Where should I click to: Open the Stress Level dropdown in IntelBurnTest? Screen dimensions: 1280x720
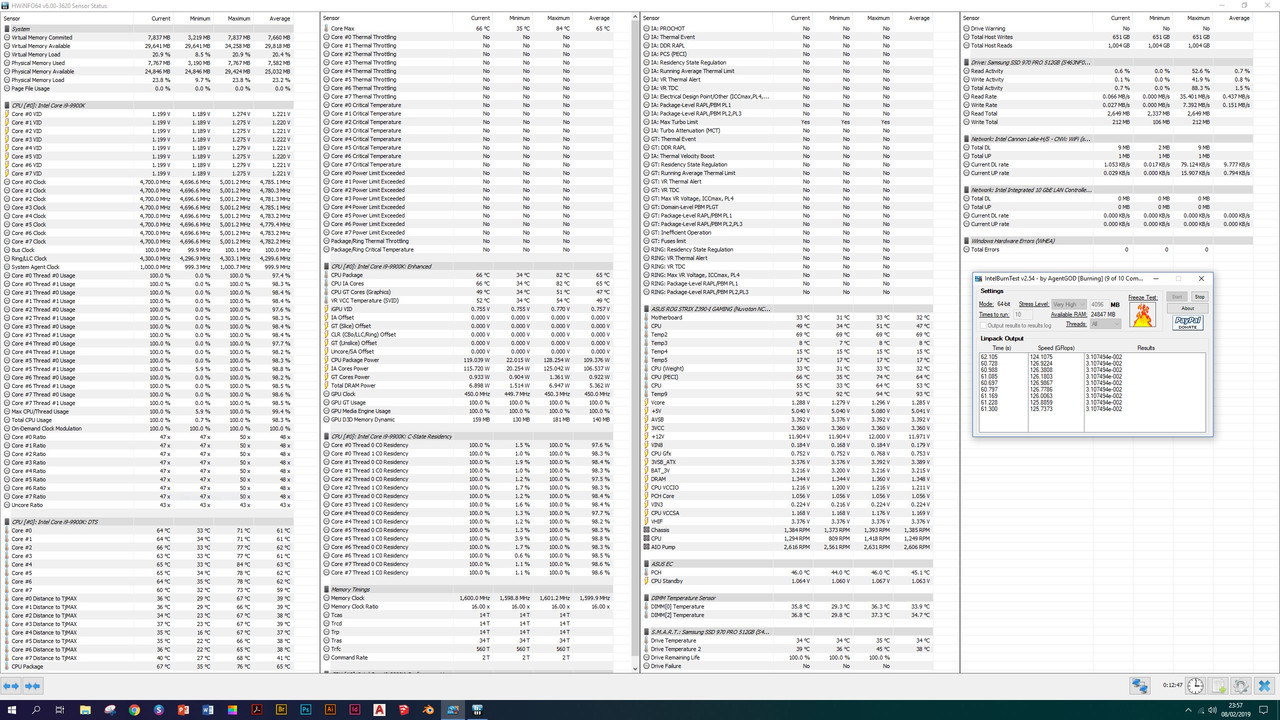[x=1069, y=305]
